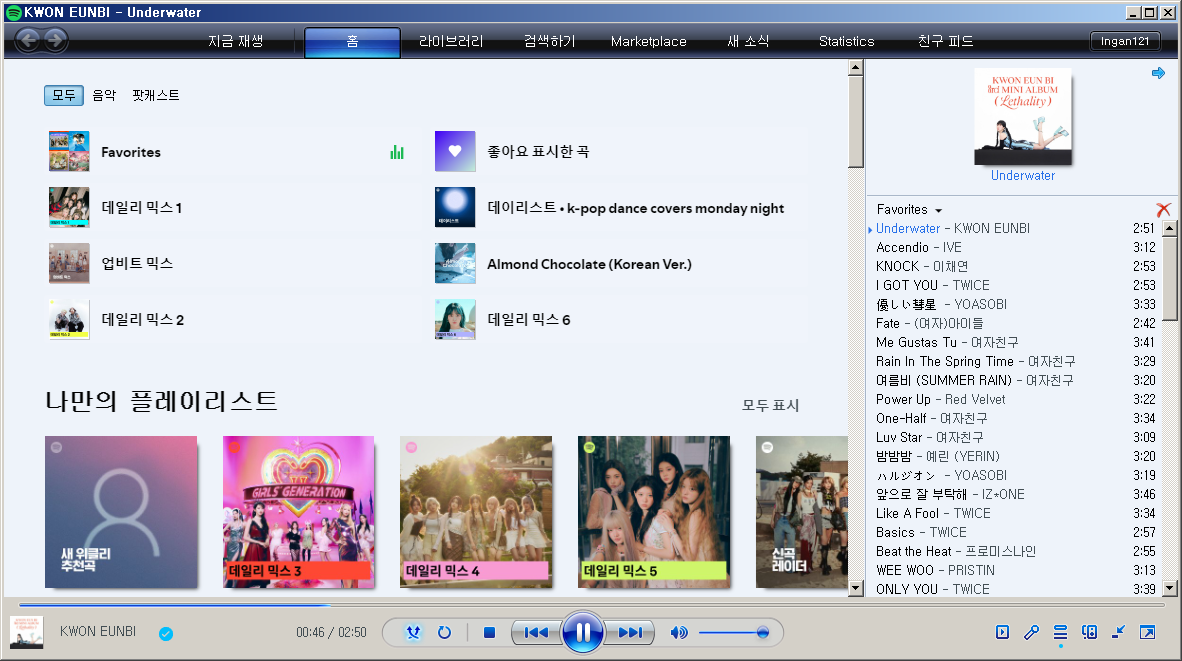This screenshot has width=1182, height=661.
Task: Open the Marketplace tab
Action: pos(648,41)
